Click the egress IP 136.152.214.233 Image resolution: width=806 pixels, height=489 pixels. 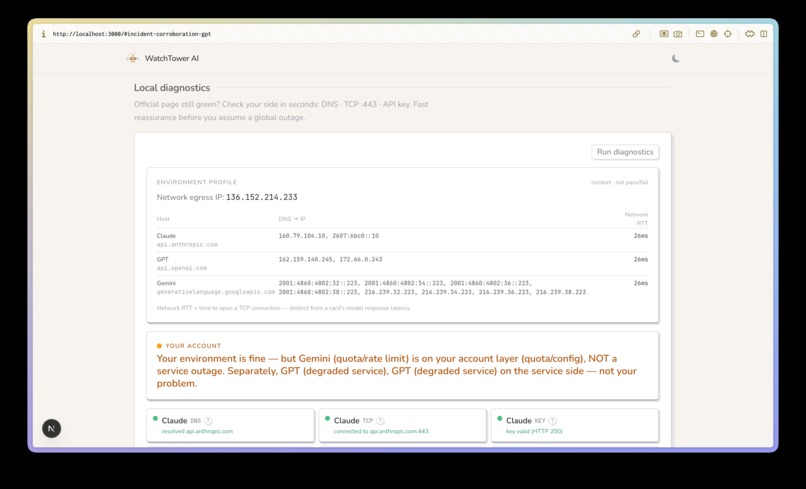click(262, 197)
